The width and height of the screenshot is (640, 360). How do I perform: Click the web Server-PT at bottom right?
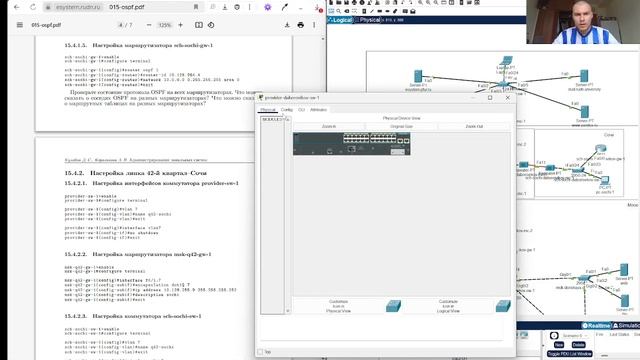(624, 270)
